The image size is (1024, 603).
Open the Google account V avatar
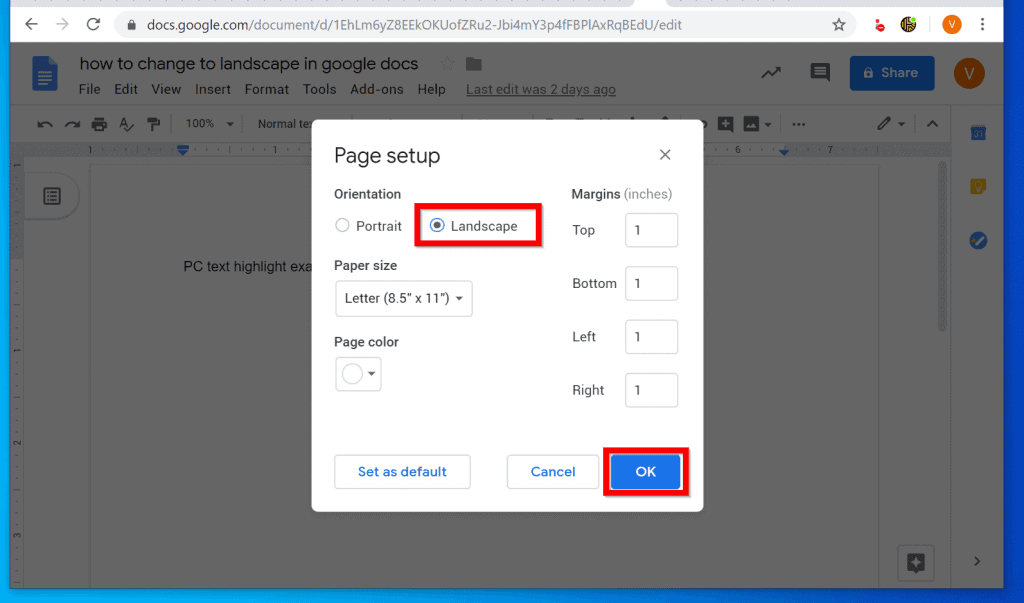point(968,73)
